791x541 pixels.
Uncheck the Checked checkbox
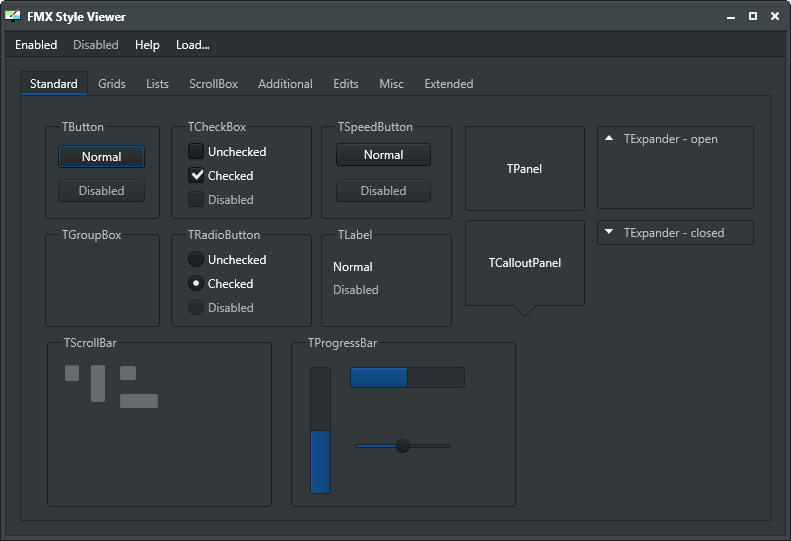tap(196, 176)
